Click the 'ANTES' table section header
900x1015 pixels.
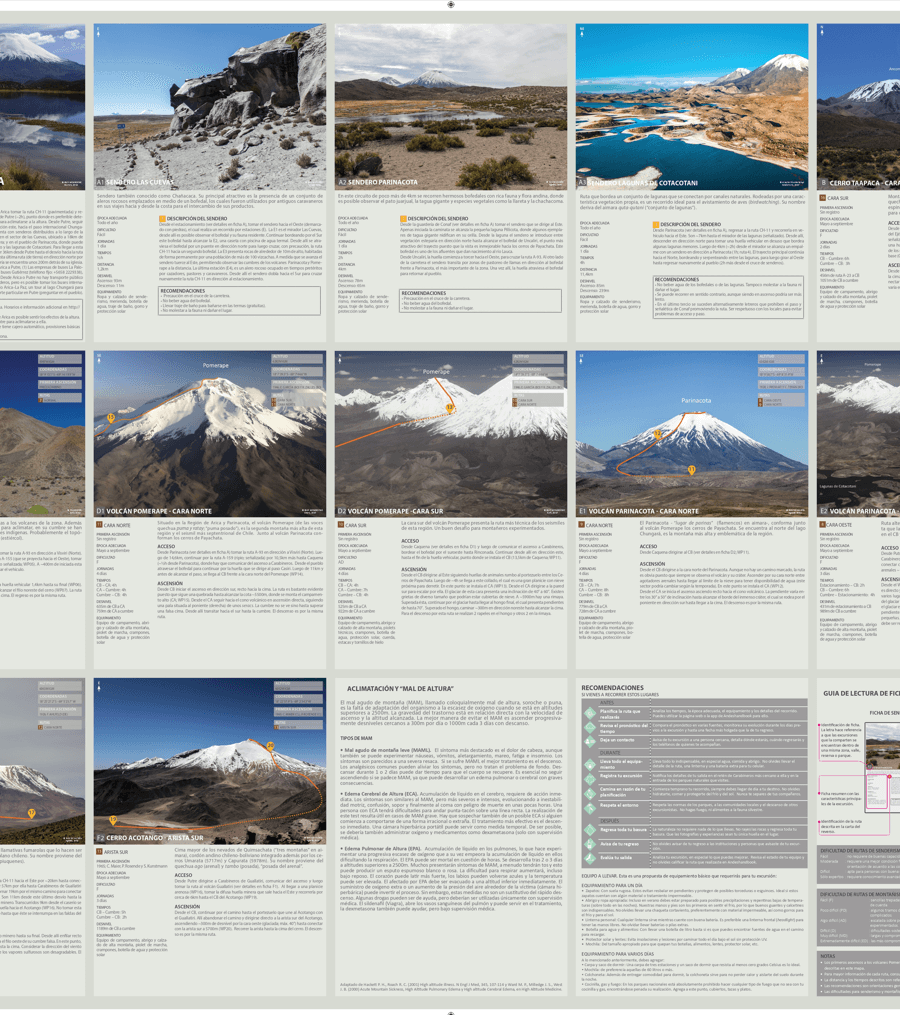(x=607, y=702)
